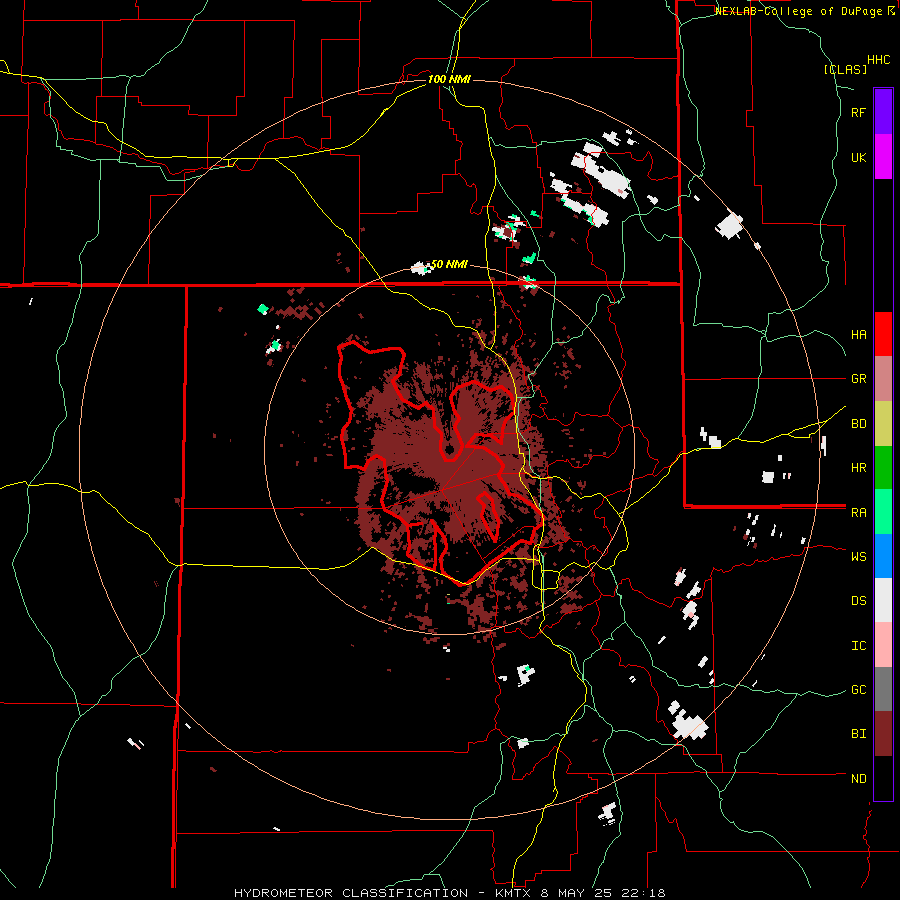The height and width of the screenshot is (900, 900).
Task: Click the BI label beside the legend
Action: [x=858, y=734]
